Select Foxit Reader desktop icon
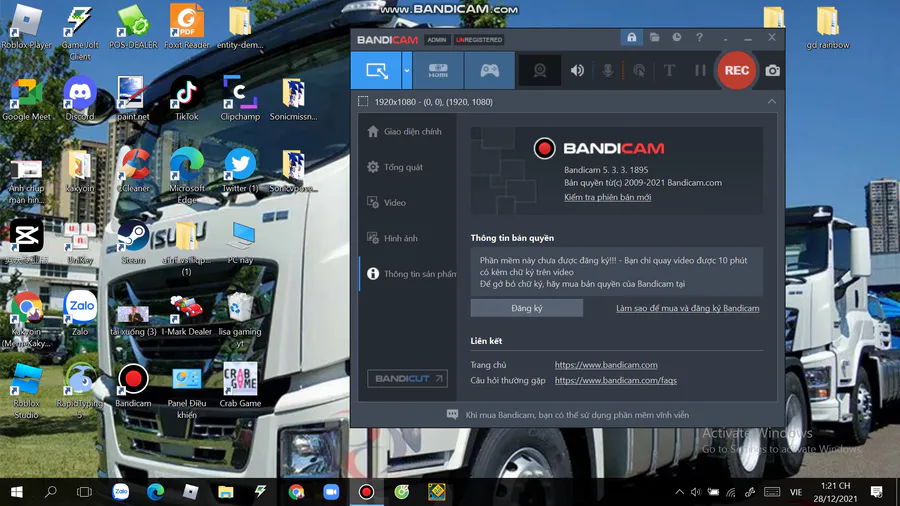 pos(187,26)
